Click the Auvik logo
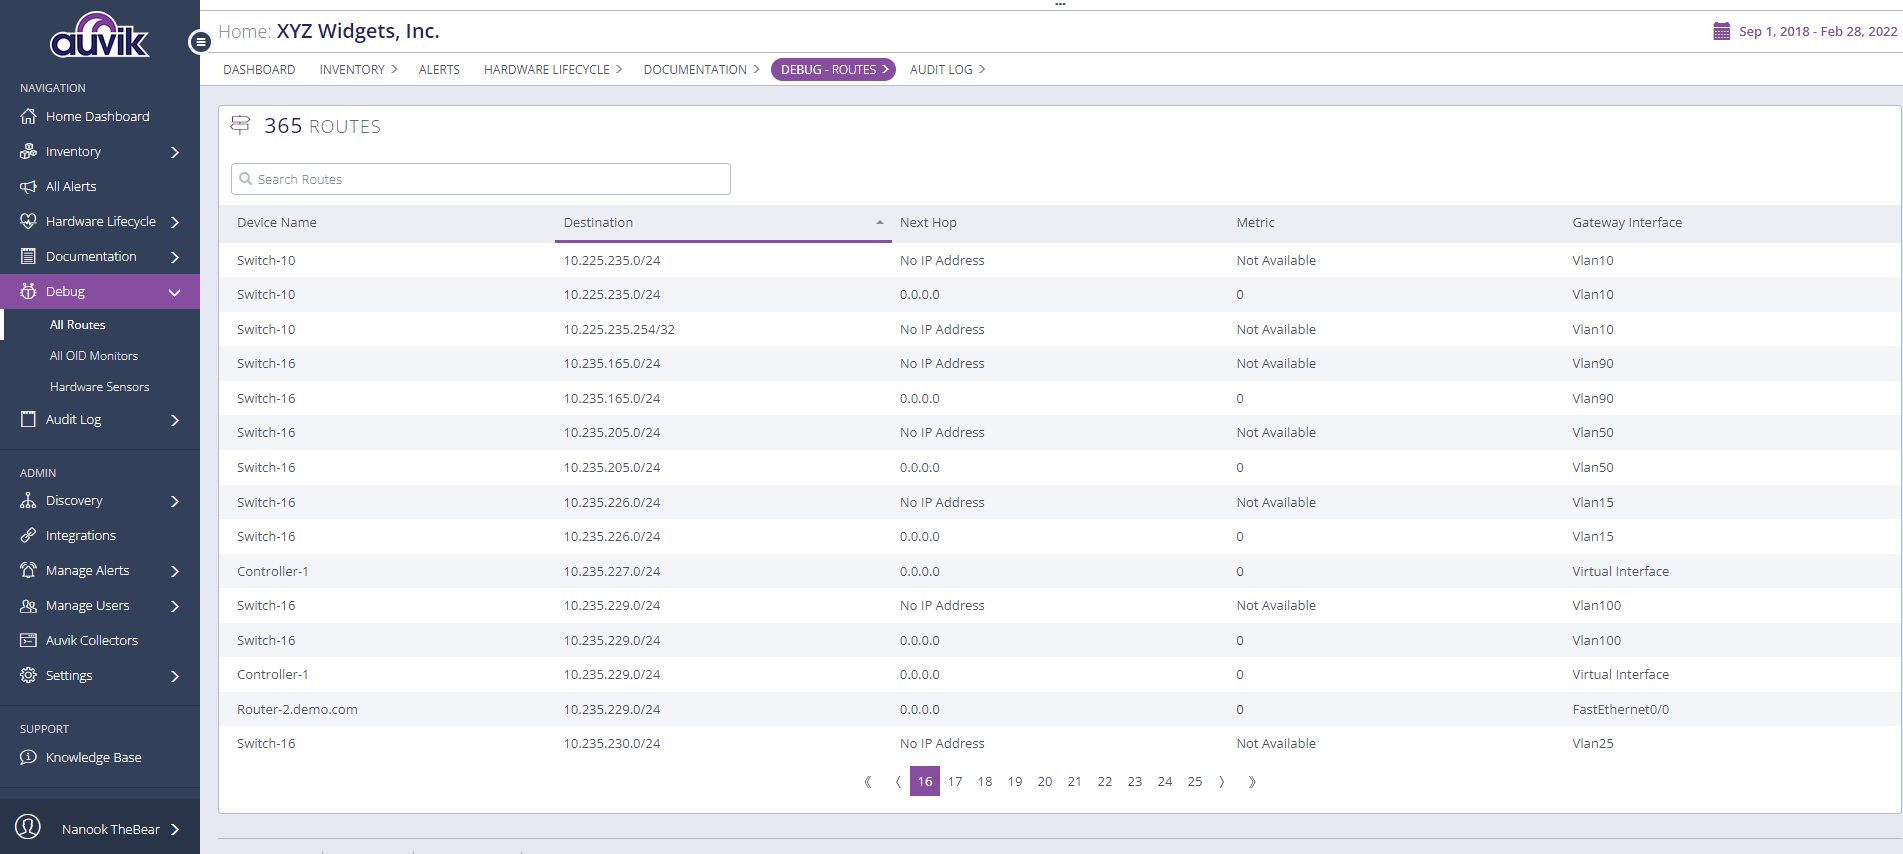 click(99, 35)
